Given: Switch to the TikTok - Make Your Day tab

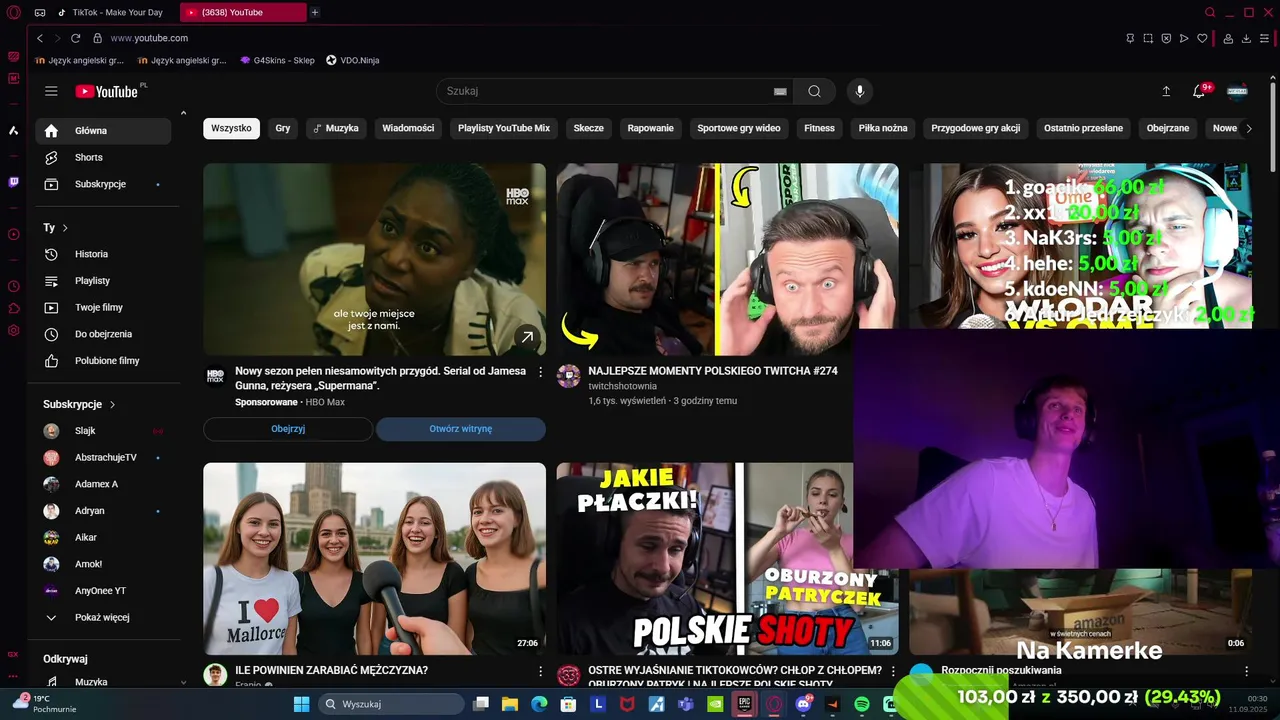Looking at the screenshot, I should pos(117,12).
